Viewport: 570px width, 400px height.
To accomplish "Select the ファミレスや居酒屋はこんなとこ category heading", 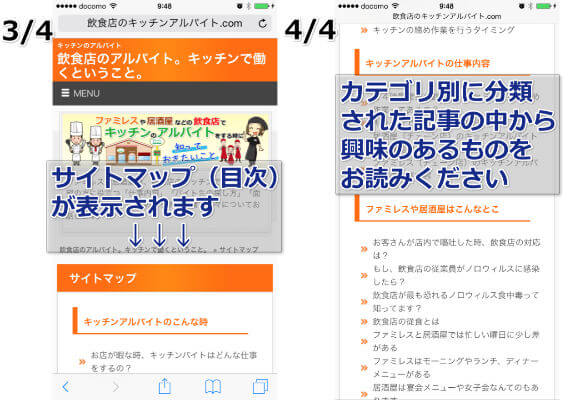I will point(432,209).
